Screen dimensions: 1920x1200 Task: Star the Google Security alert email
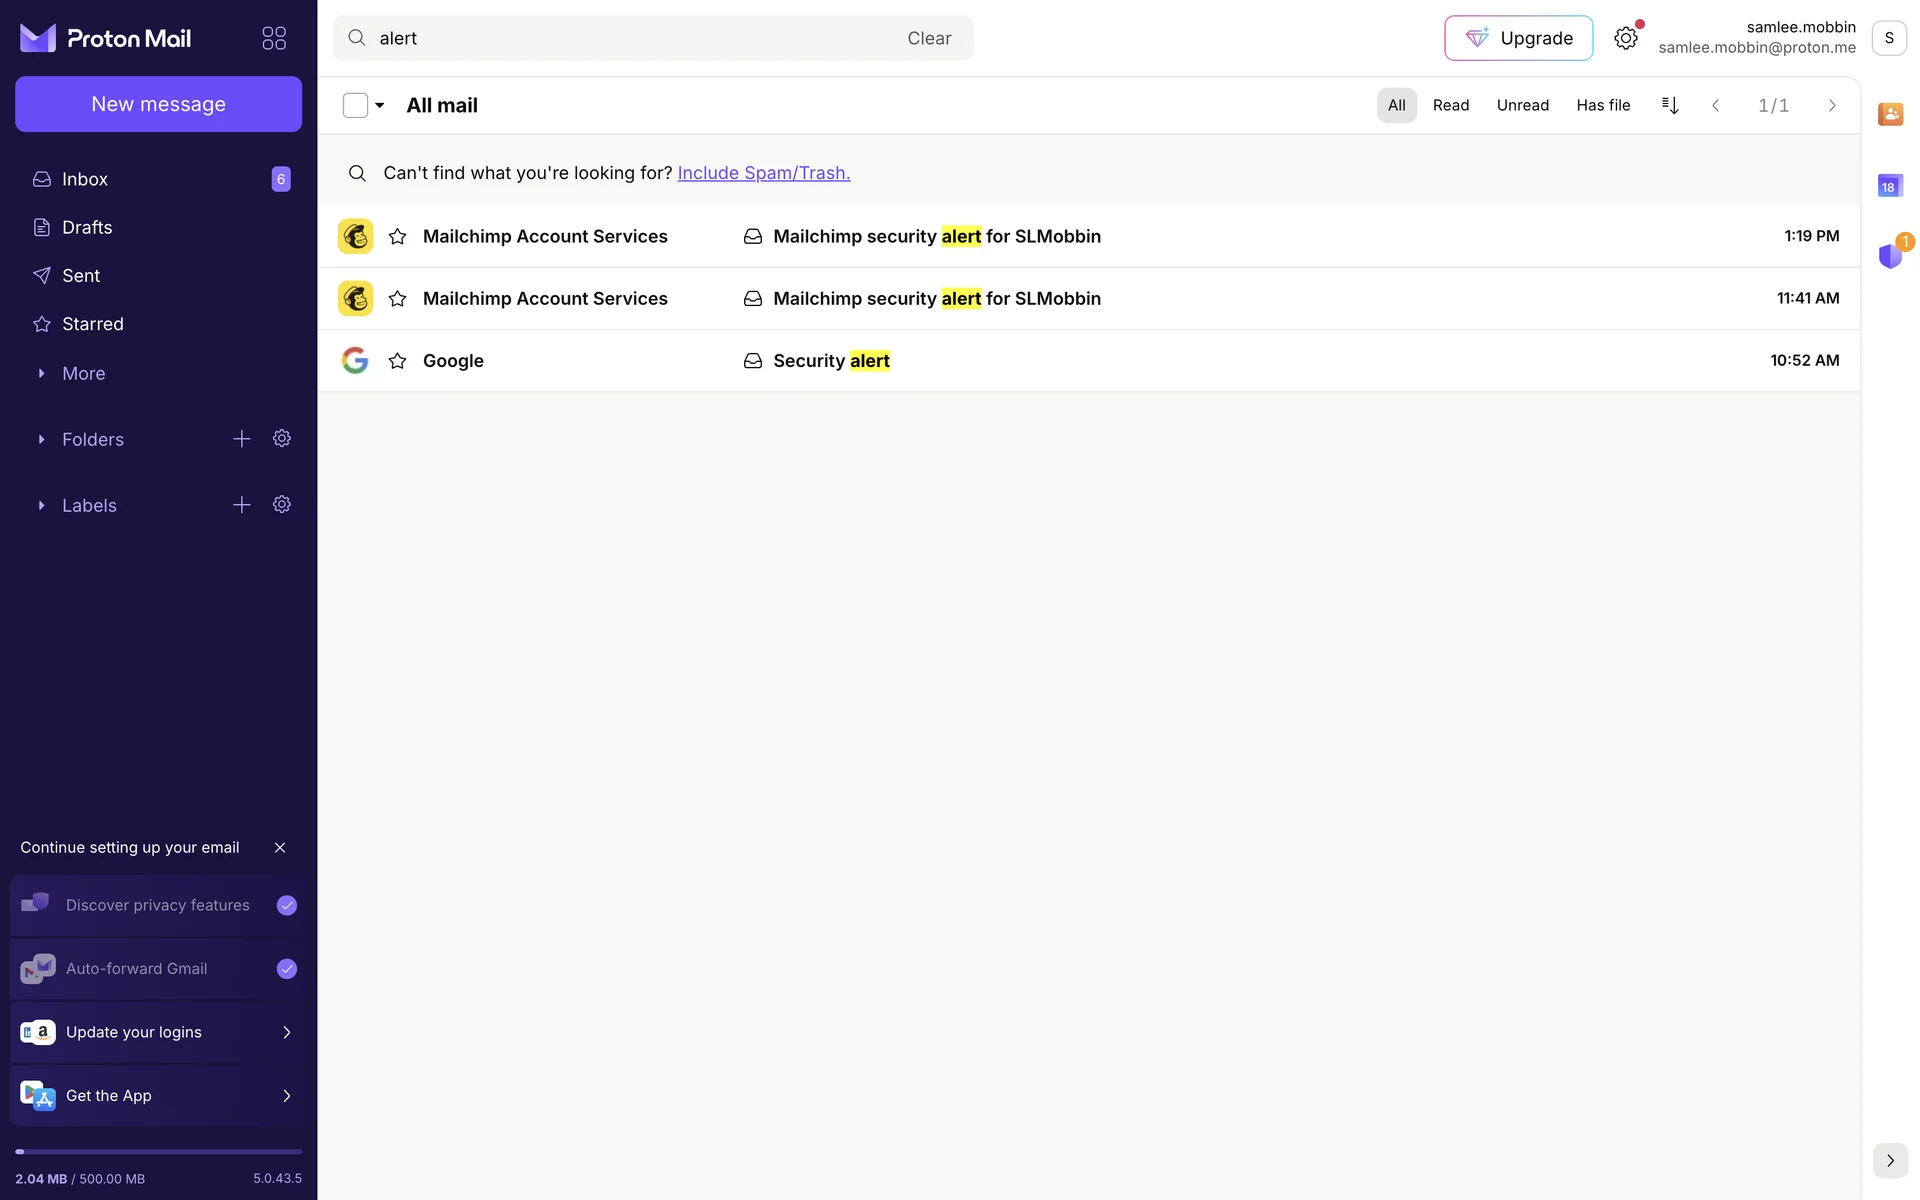397,361
